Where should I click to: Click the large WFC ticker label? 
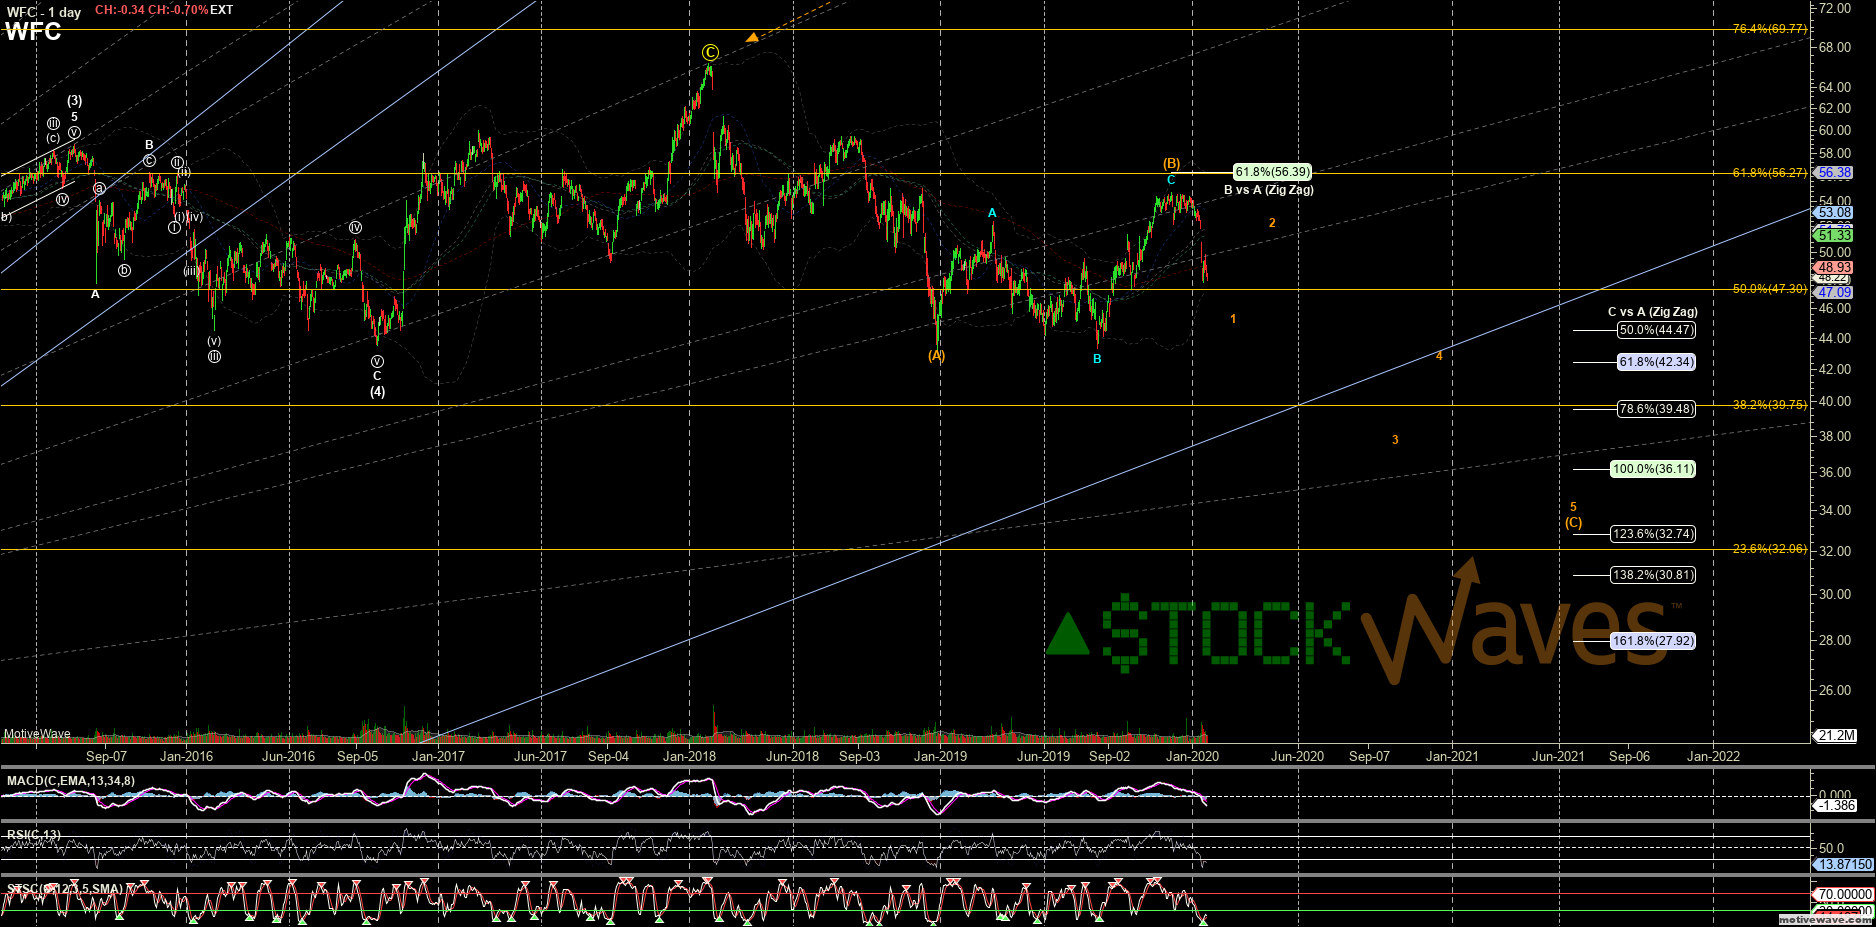[33, 32]
